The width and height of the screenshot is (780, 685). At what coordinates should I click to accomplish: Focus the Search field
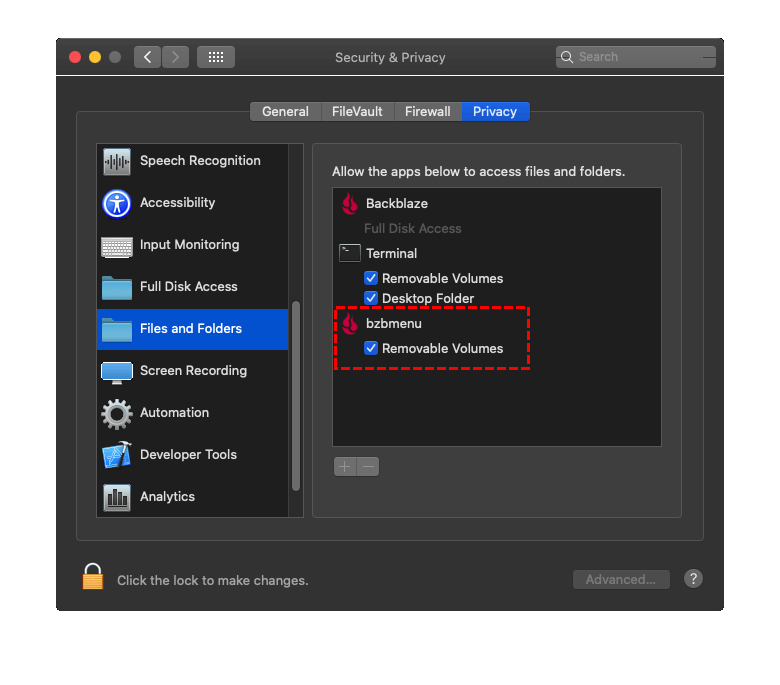(x=636, y=57)
